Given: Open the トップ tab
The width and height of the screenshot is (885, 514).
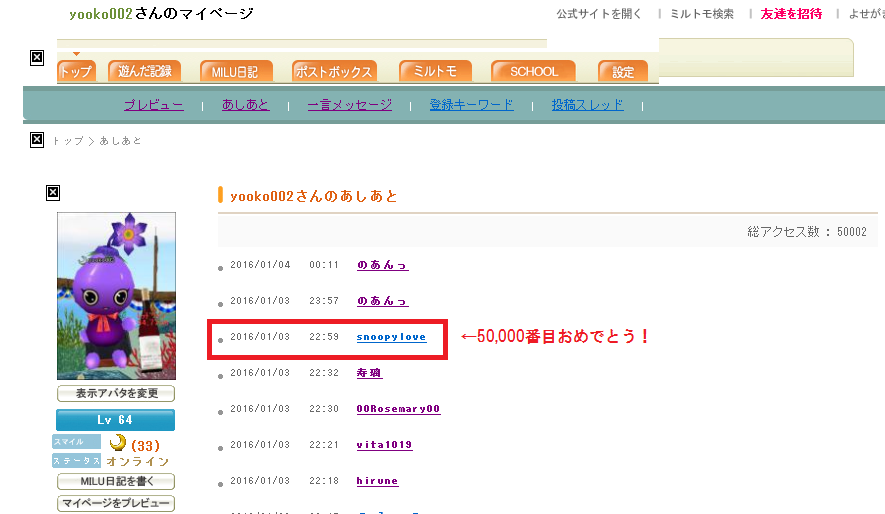Looking at the screenshot, I should (x=76, y=71).
